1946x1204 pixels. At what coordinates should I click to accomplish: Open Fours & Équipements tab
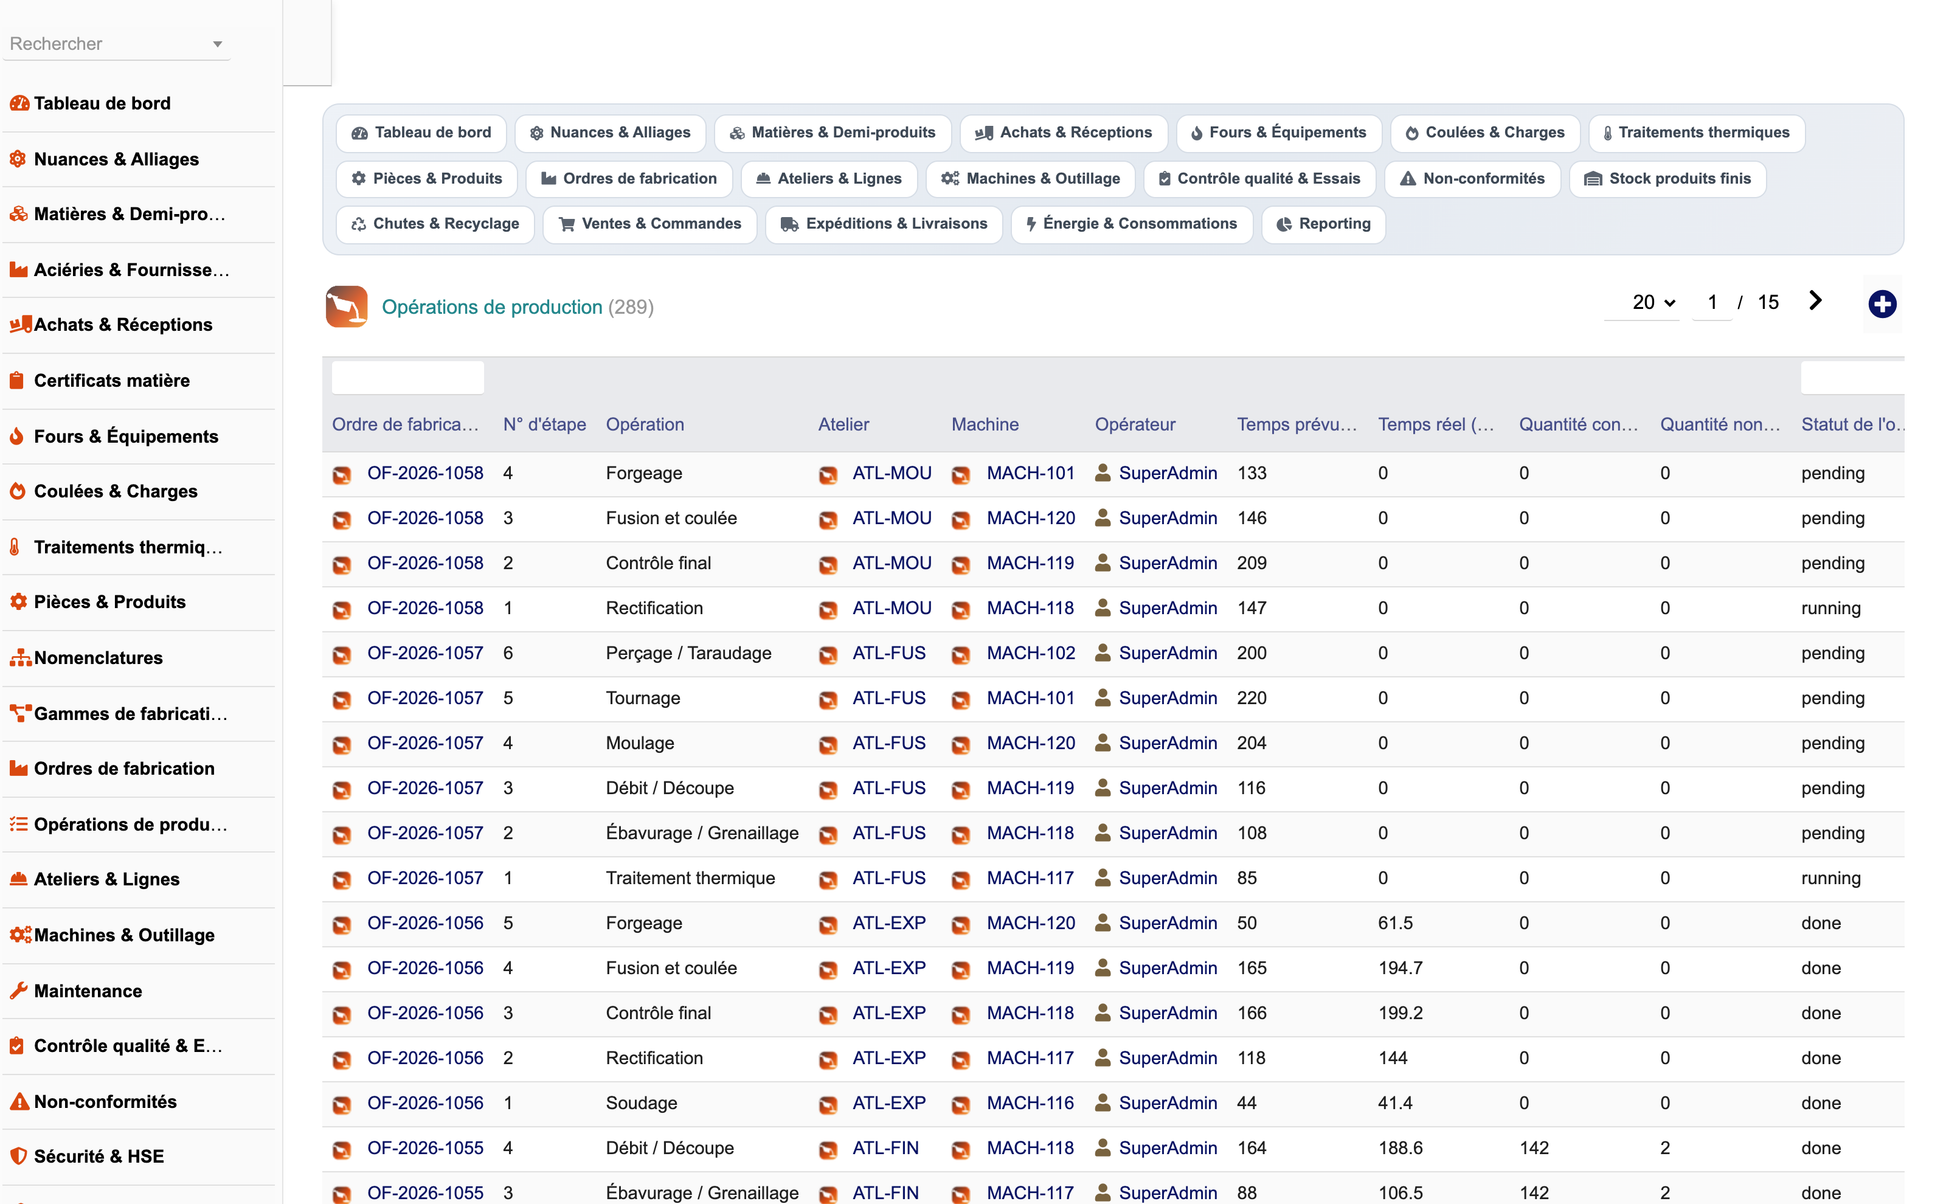[1278, 133]
